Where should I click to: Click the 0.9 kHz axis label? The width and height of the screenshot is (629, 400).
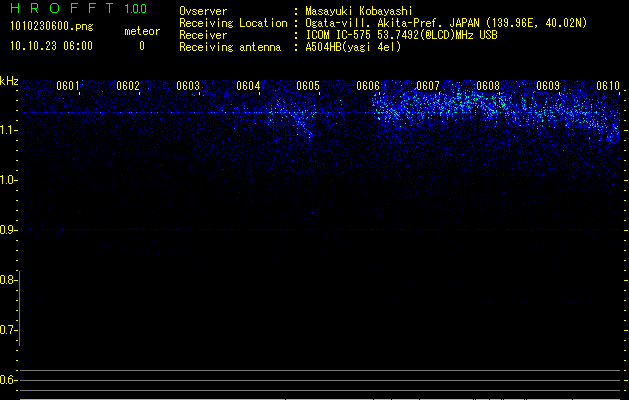pyautogui.click(x=7, y=230)
